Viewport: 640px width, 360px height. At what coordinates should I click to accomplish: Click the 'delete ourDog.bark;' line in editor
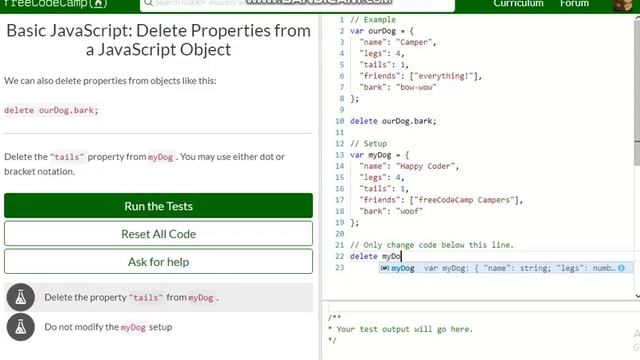pos(393,121)
